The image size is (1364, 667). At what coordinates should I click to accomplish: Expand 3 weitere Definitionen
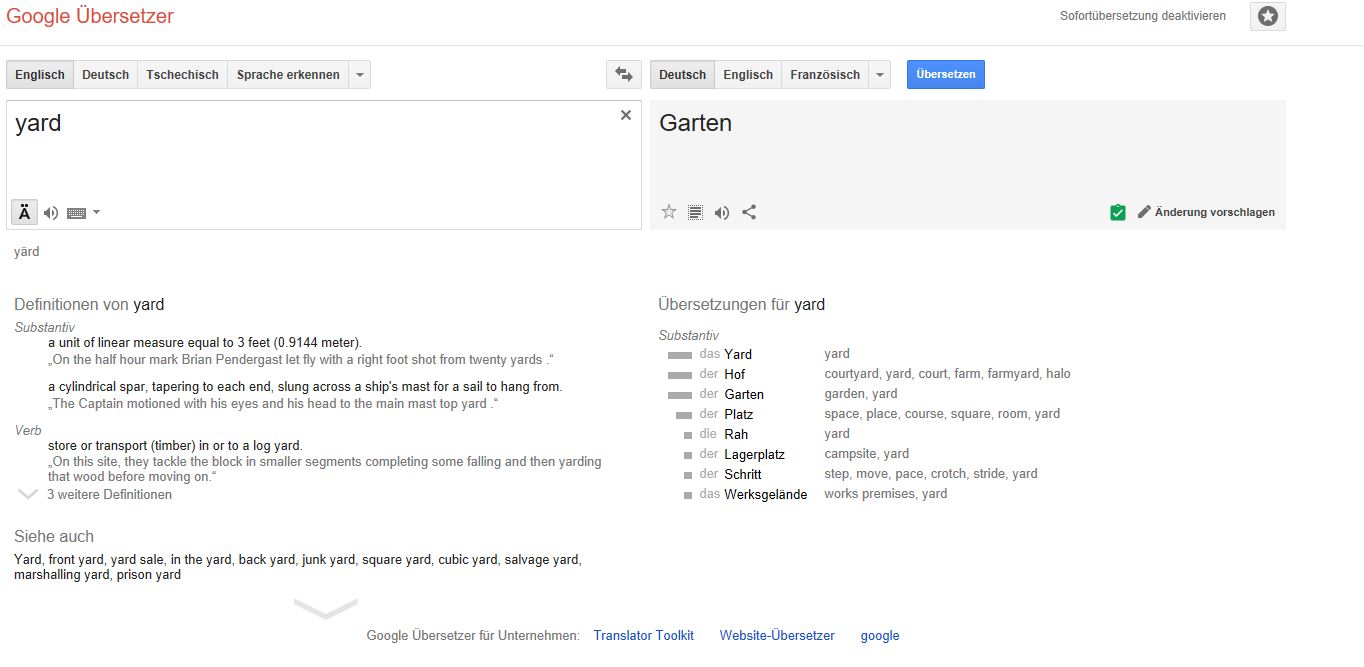click(109, 494)
